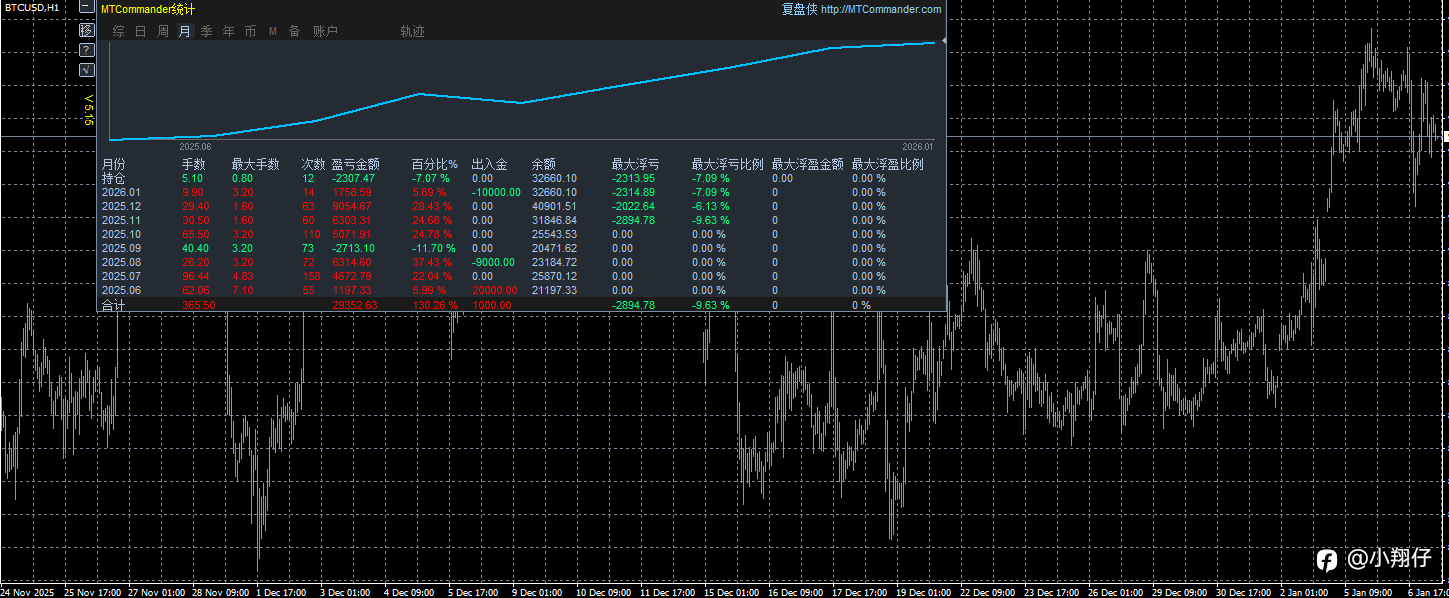Screen dimensions: 1449x598
Task: Open the 账户 account tab
Action: [325, 31]
